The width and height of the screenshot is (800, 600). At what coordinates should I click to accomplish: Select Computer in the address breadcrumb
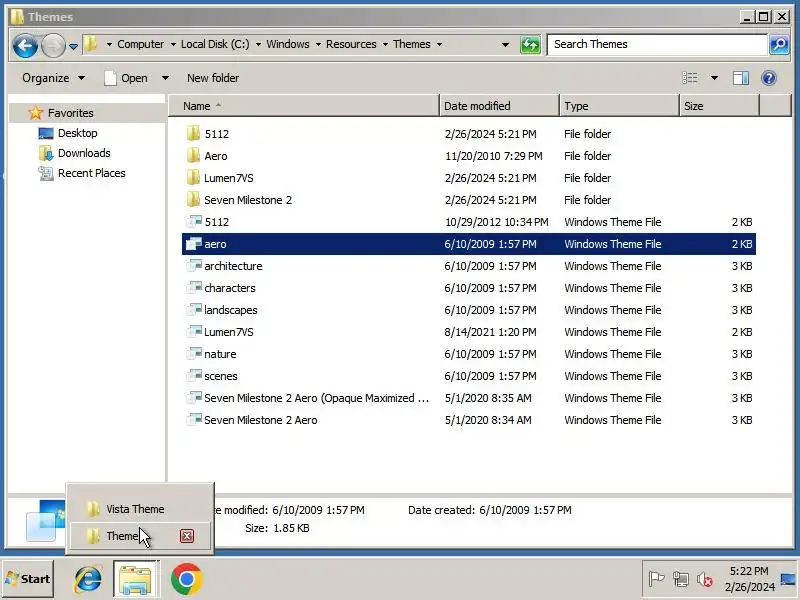click(140, 44)
